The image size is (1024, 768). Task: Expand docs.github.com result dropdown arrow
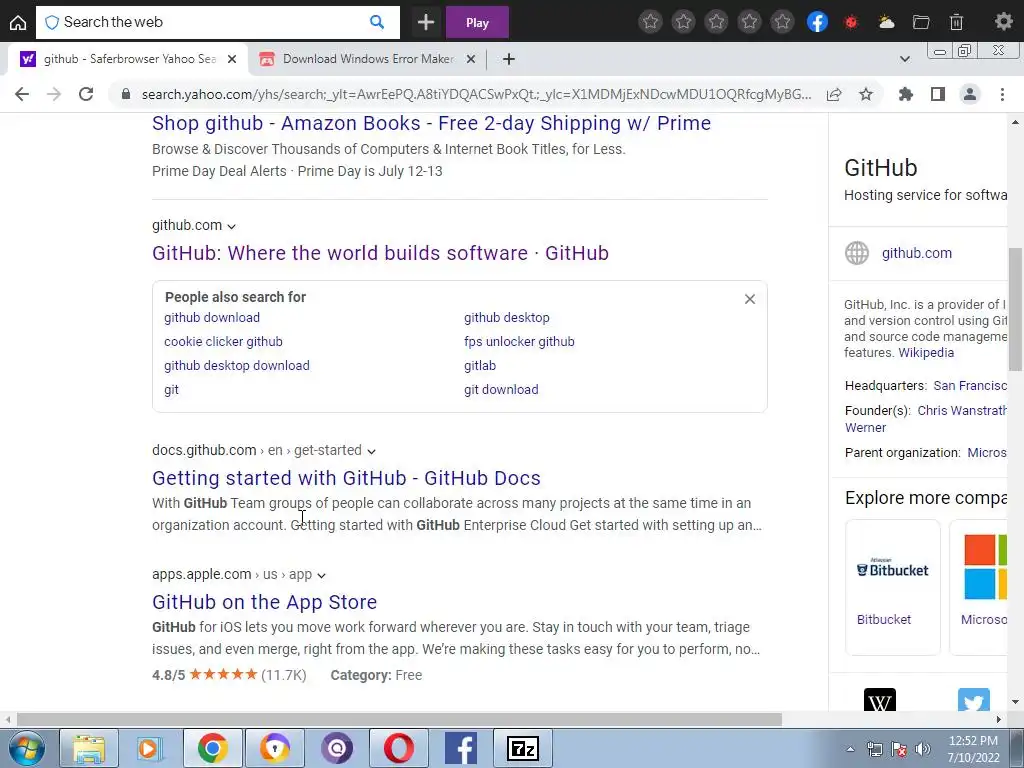pos(371,451)
